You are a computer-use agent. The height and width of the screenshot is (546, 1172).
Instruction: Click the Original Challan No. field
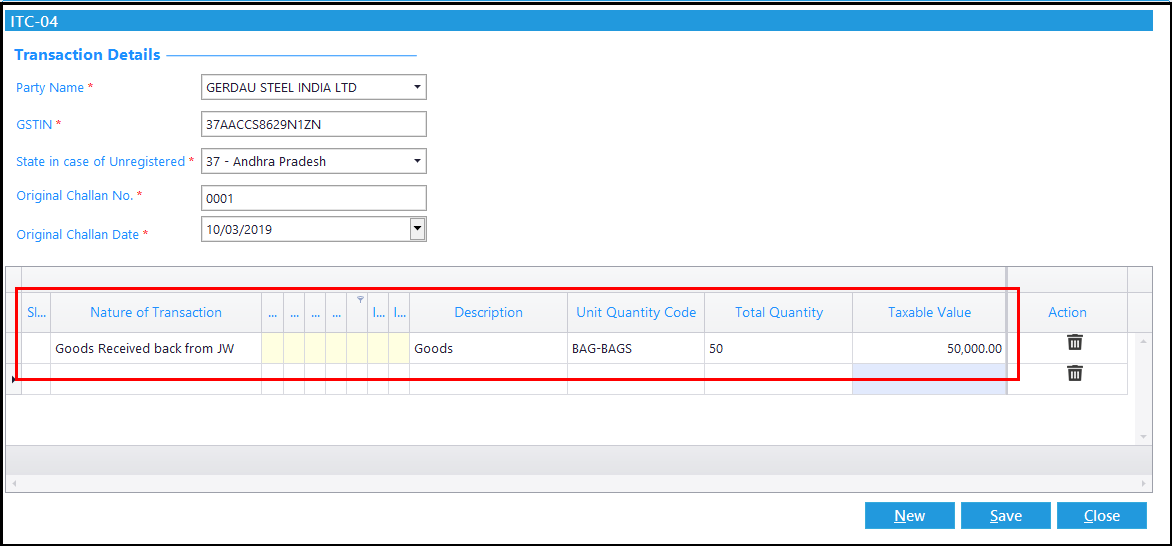tap(314, 198)
